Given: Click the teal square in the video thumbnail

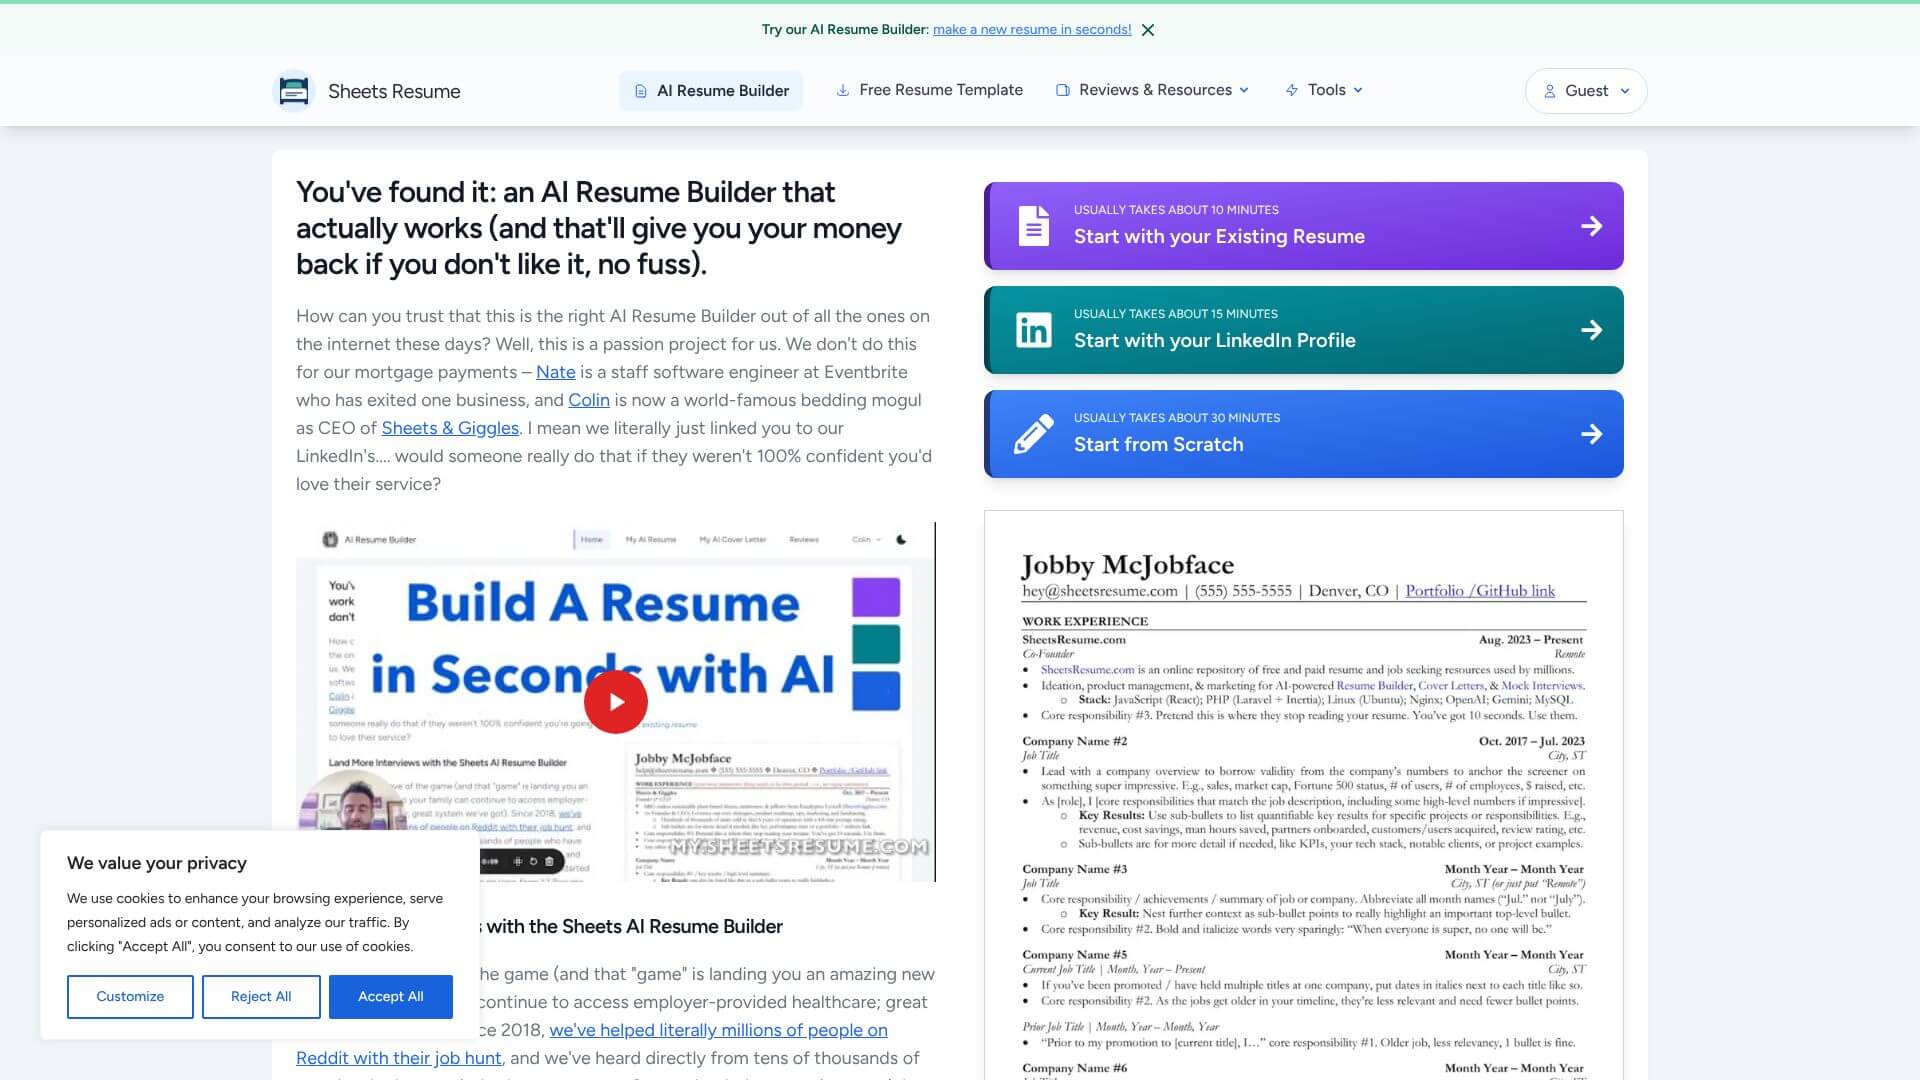Looking at the screenshot, I should pos(876,644).
